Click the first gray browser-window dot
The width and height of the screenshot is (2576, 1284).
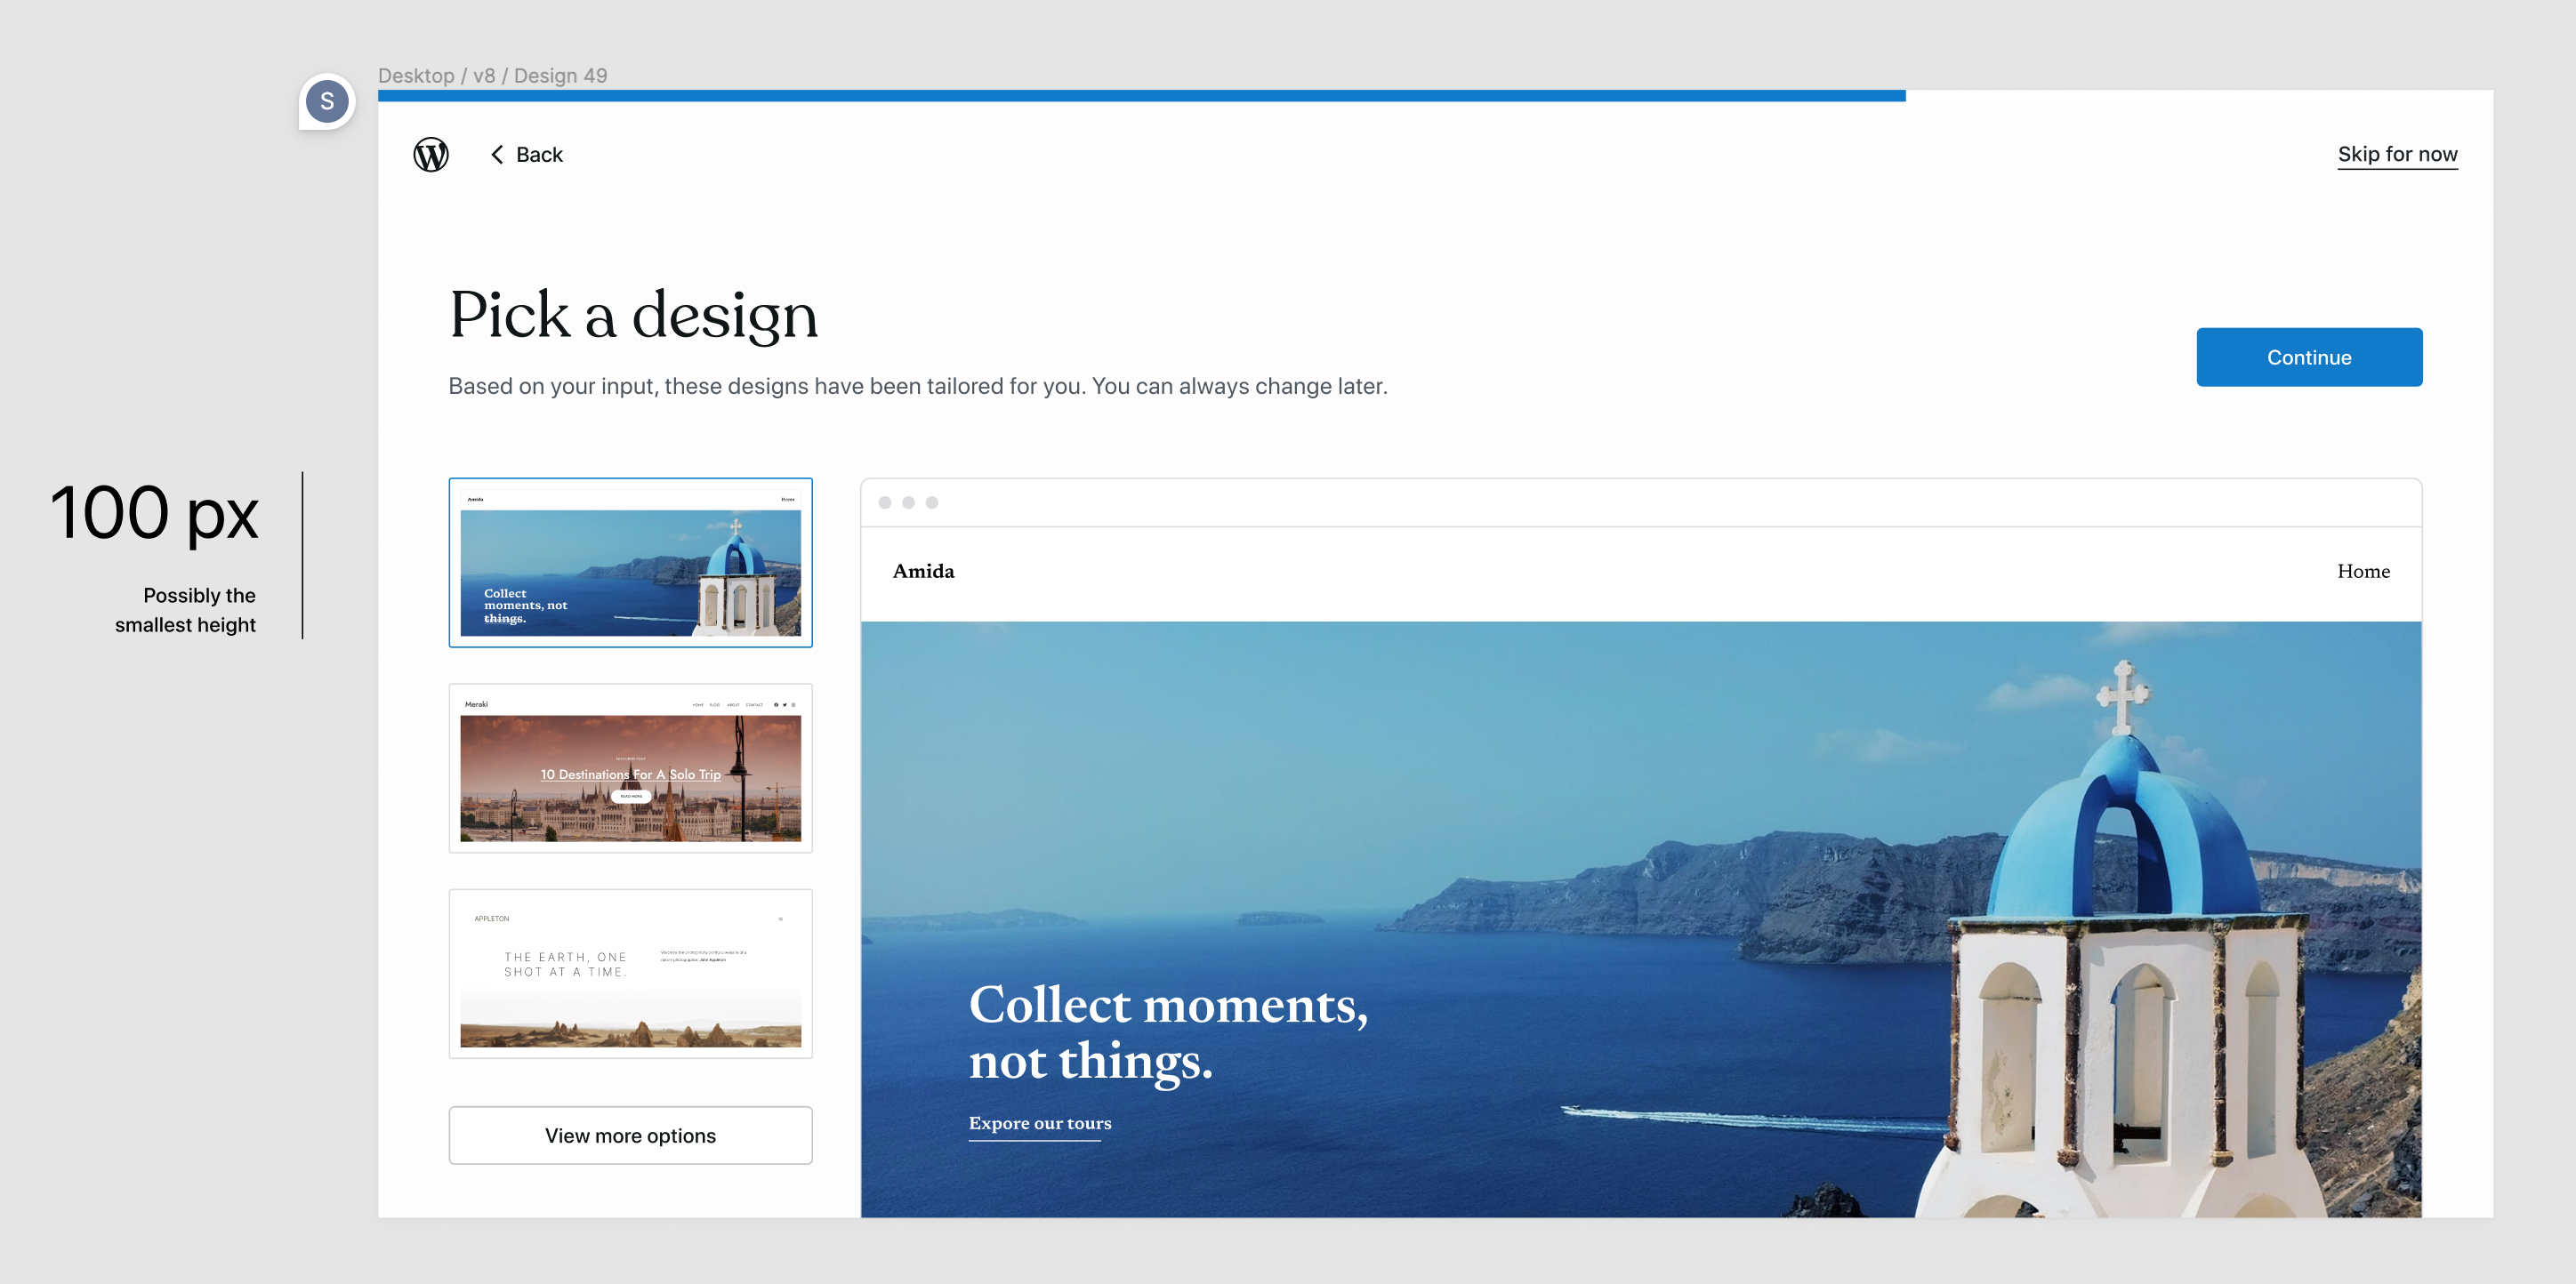[x=885, y=502]
